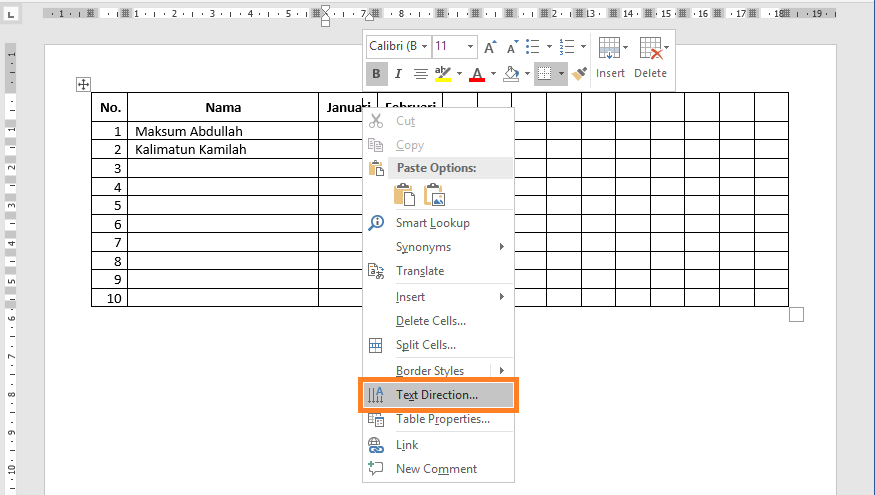Viewport: 875px width, 495px height.
Task: Click the Copy pages icon
Action: tap(376, 145)
